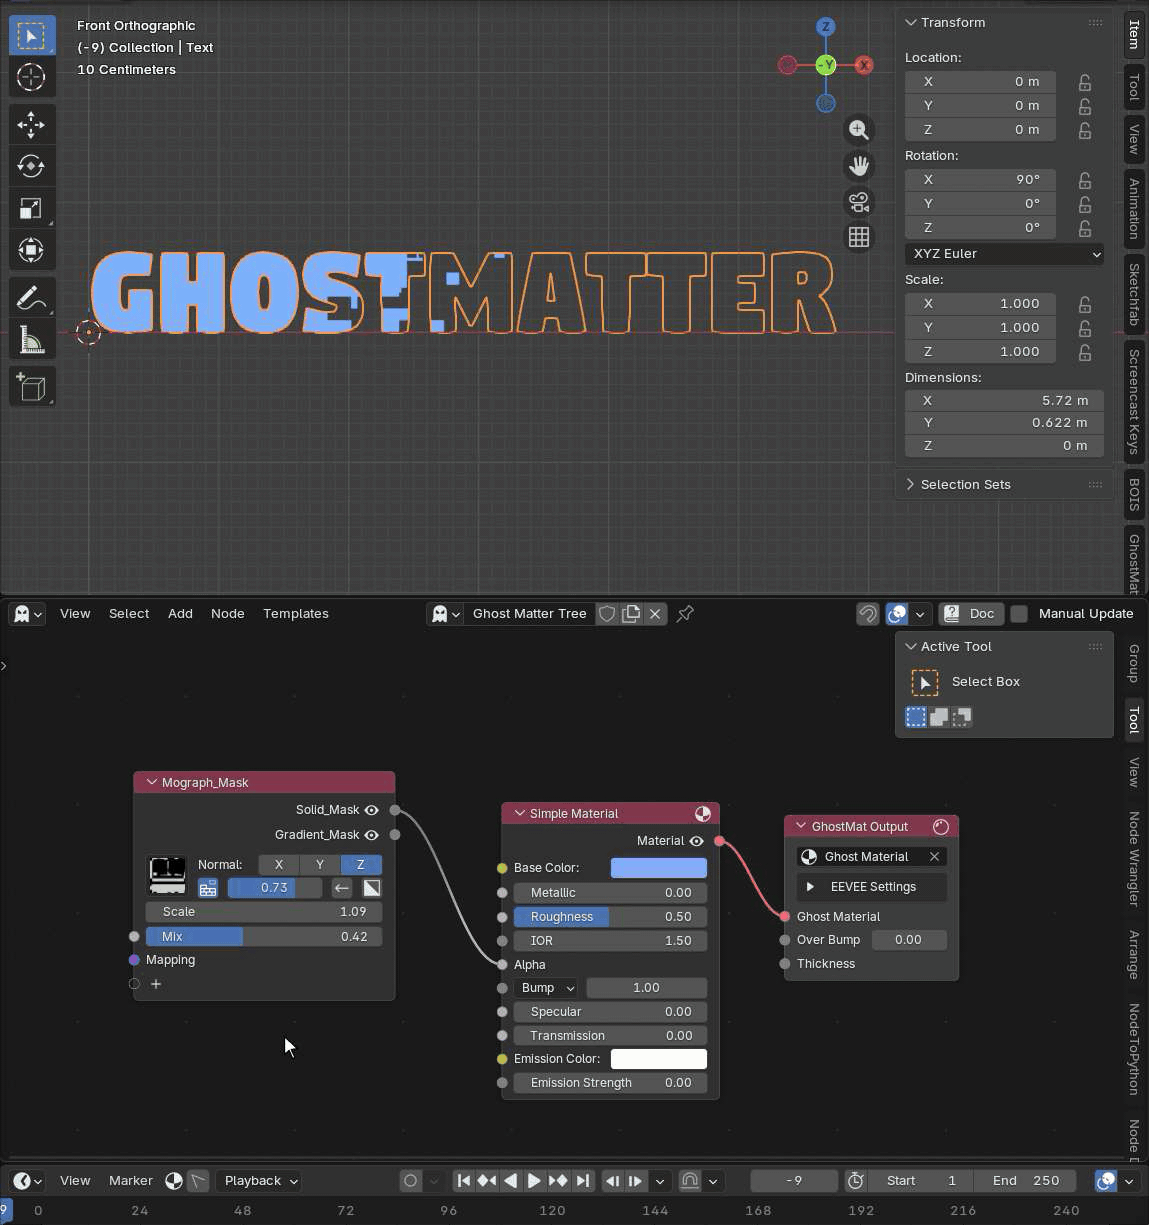The image size is (1149, 1225).
Task: Open the XYZ Euler rotation mode dropdown
Action: click(1004, 254)
